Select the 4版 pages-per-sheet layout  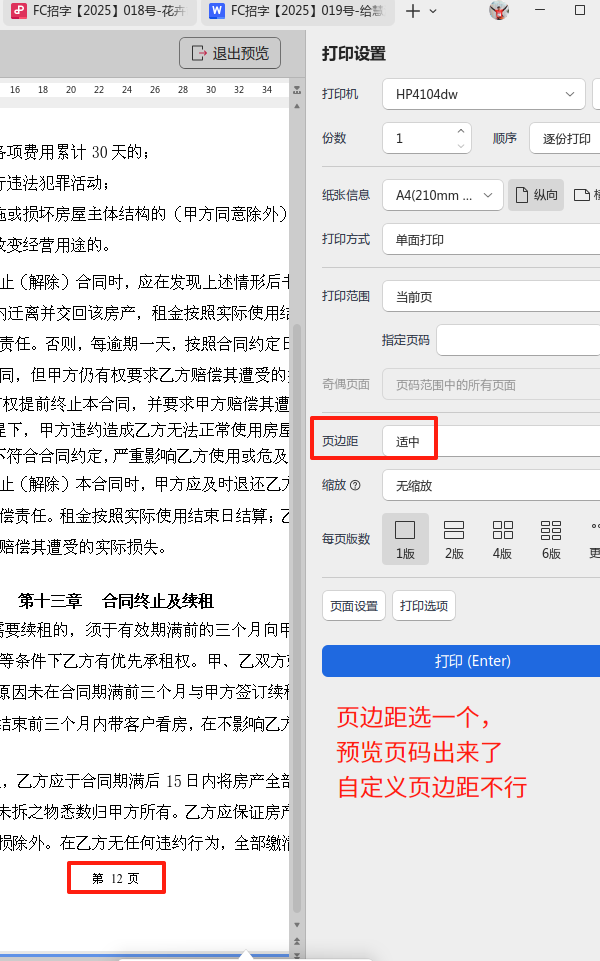click(503, 539)
